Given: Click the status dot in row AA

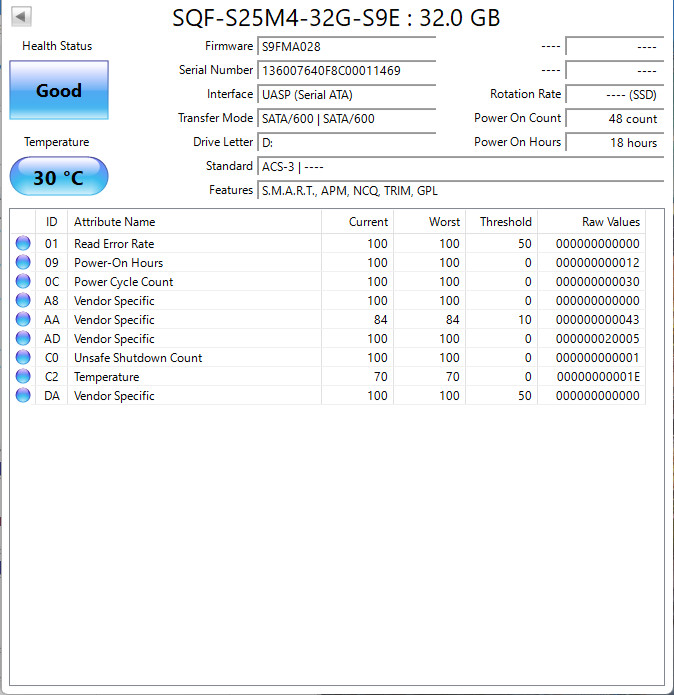Looking at the screenshot, I should (23, 320).
